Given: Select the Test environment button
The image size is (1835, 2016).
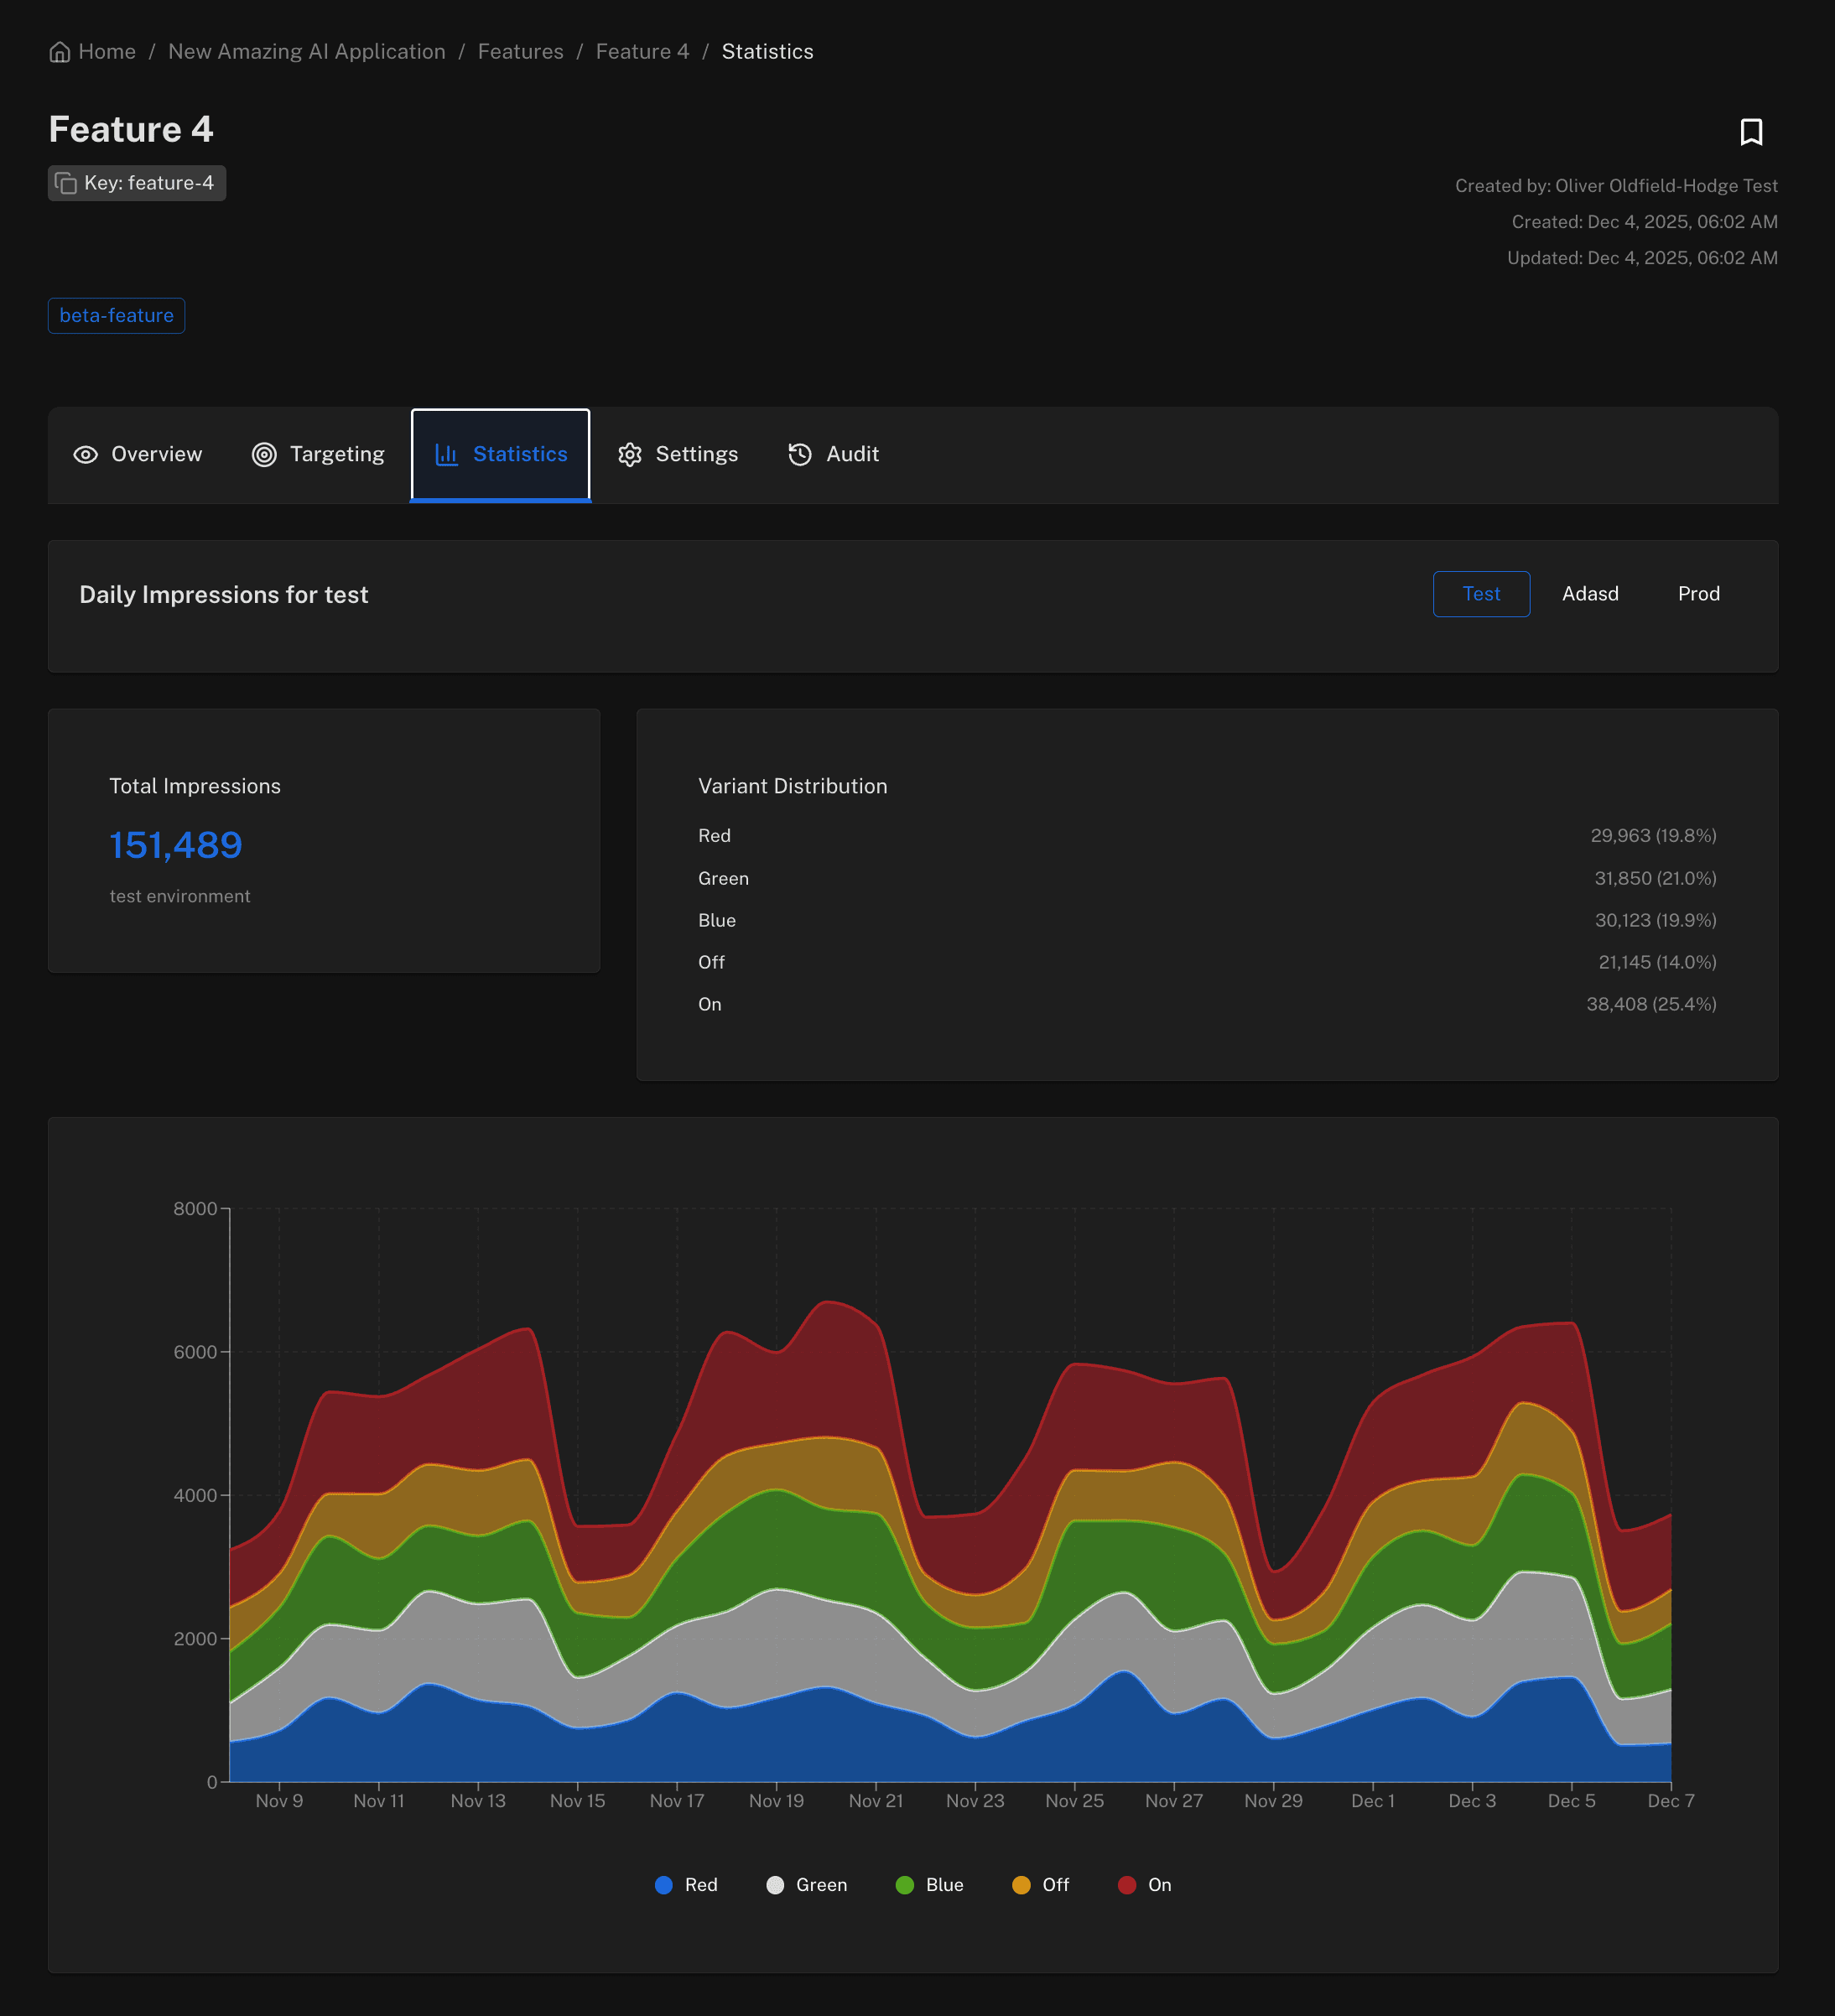Looking at the screenshot, I should (1481, 593).
